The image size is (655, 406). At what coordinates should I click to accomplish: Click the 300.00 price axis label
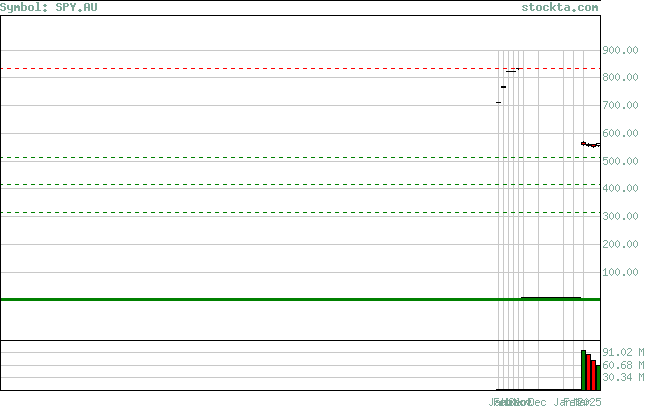[620, 216]
